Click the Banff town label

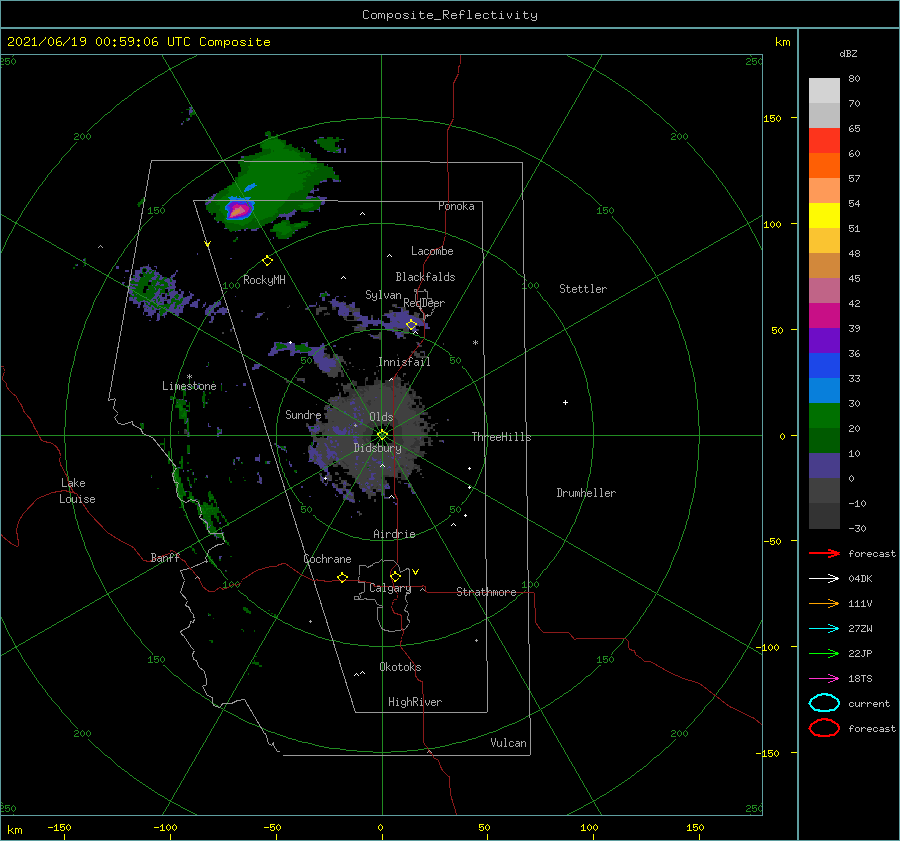(165, 557)
